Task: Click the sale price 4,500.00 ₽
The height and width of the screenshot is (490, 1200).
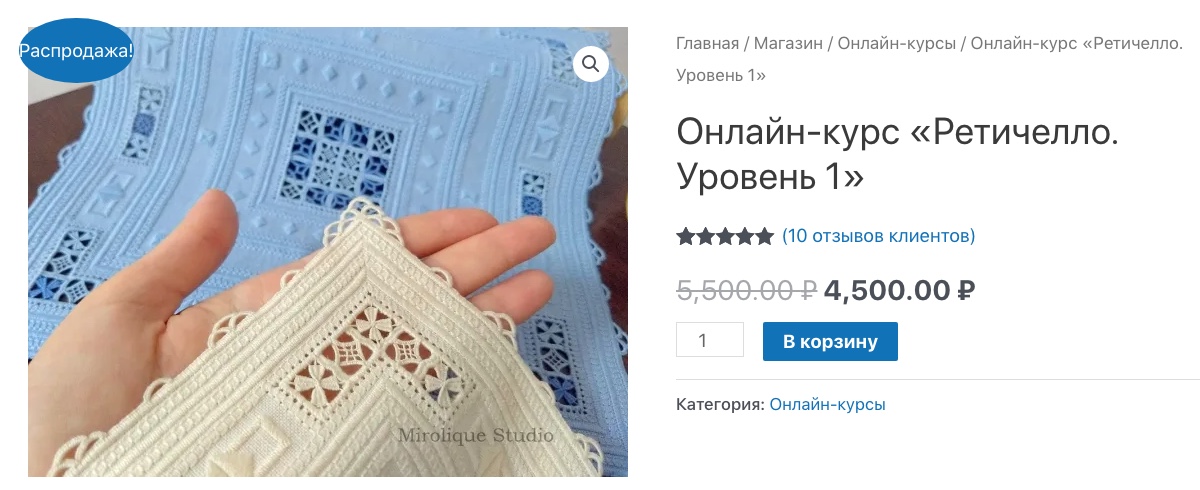Action: coord(899,290)
